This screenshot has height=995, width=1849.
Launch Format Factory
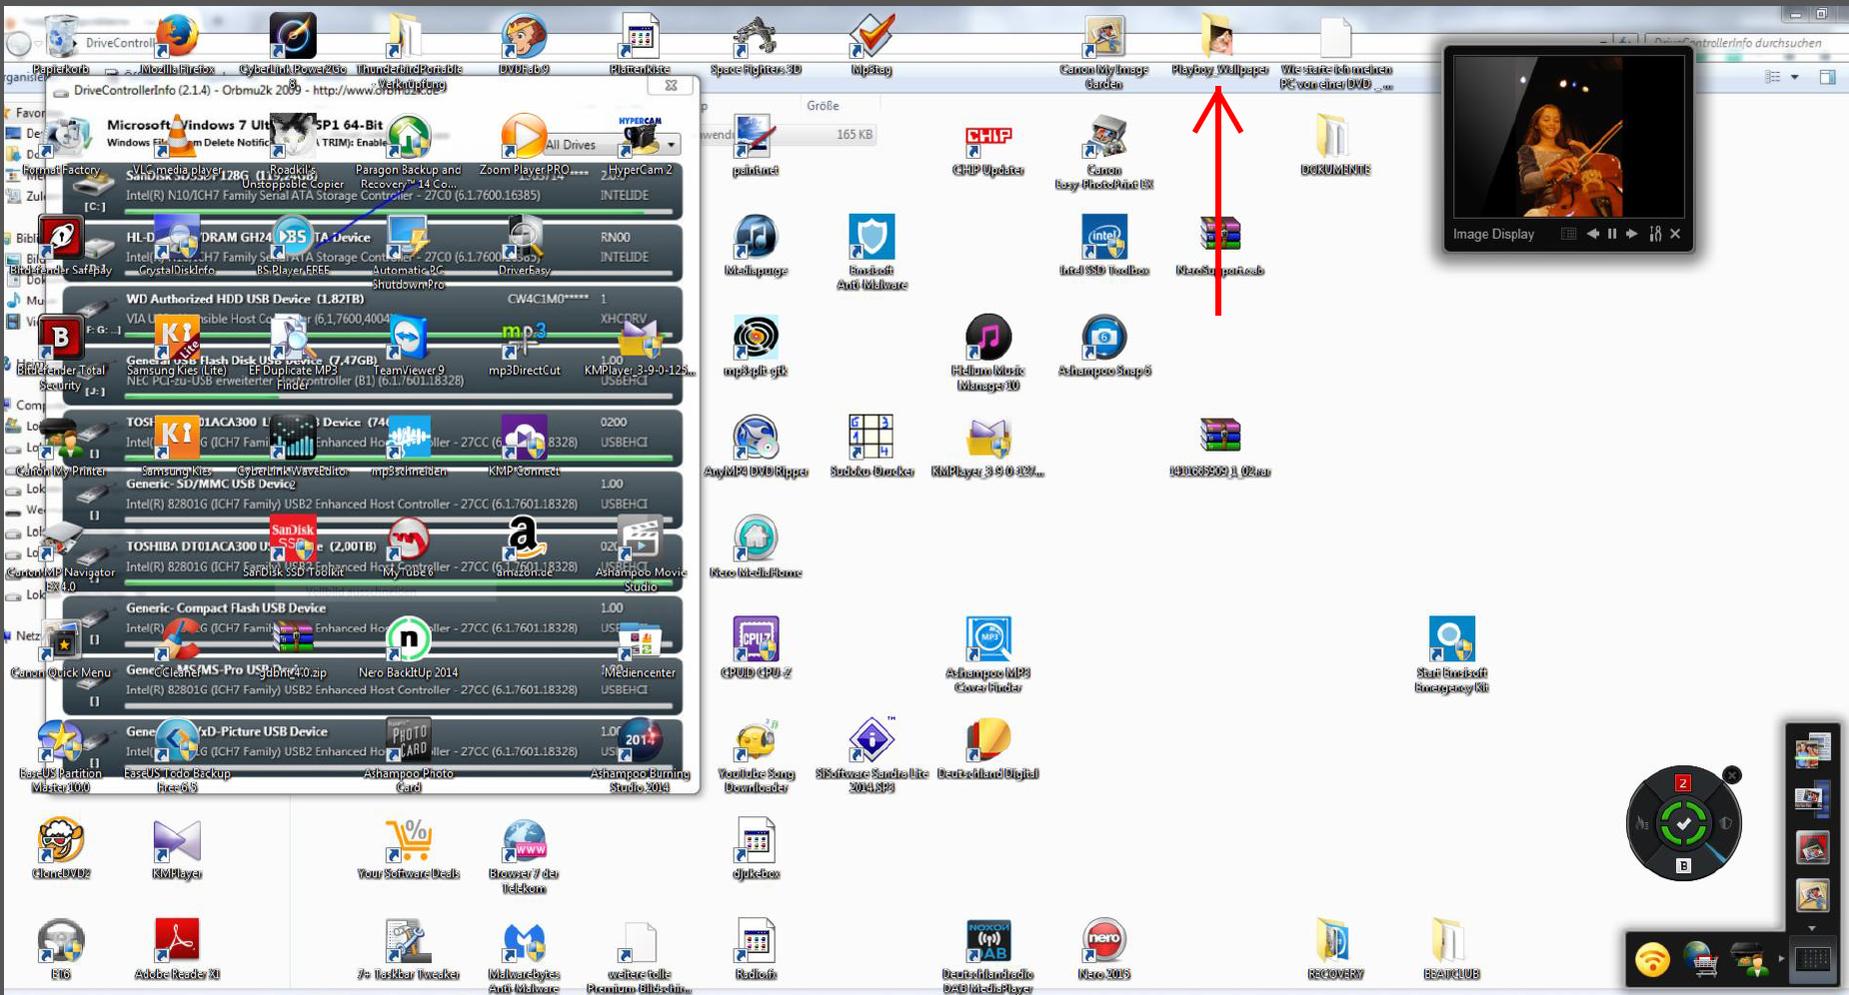click(60, 144)
